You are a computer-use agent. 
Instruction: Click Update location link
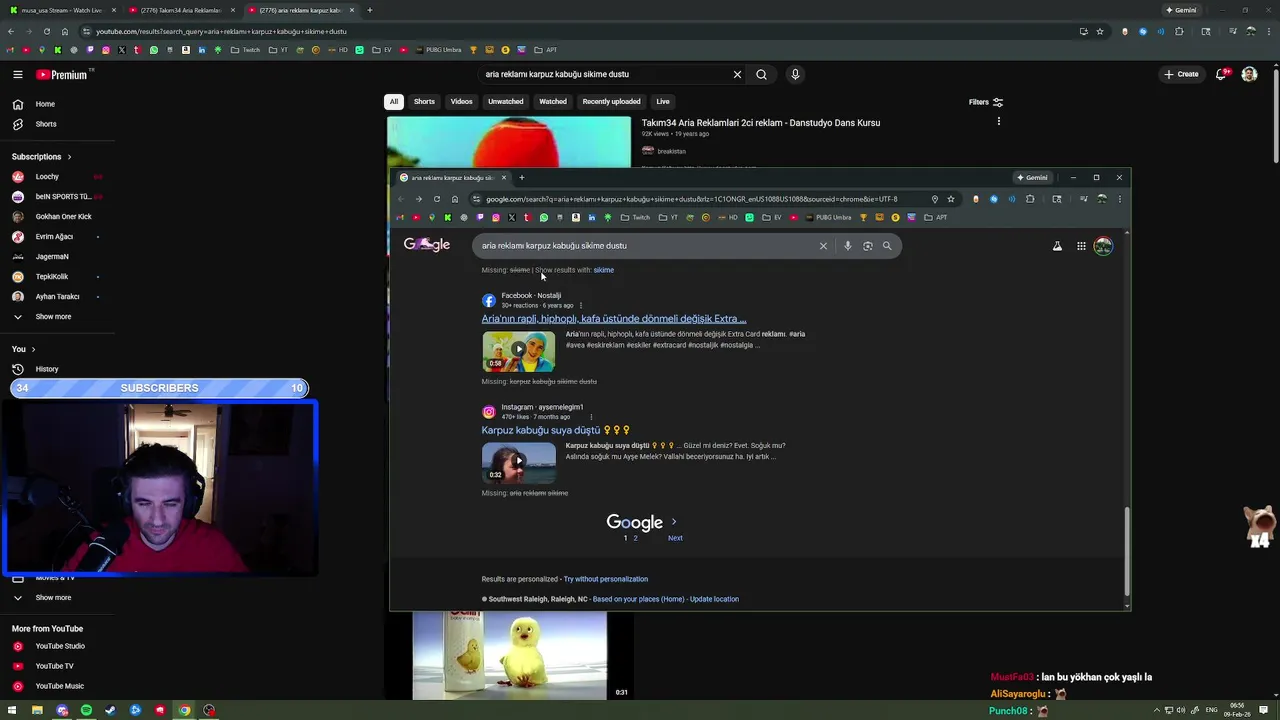click(x=714, y=599)
